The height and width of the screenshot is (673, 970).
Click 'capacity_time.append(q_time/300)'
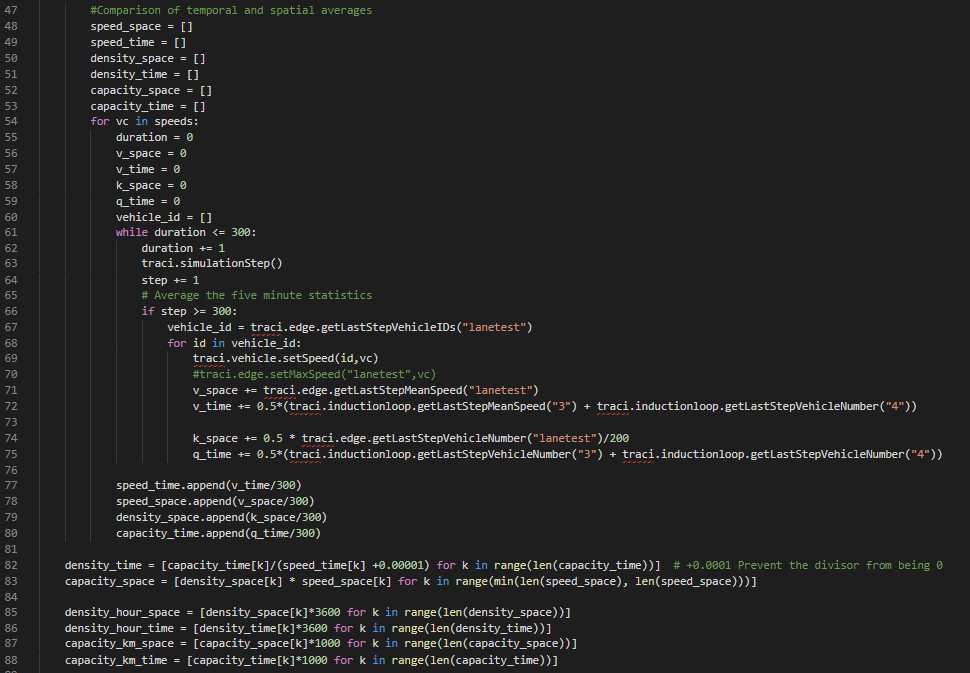point(218,534)
